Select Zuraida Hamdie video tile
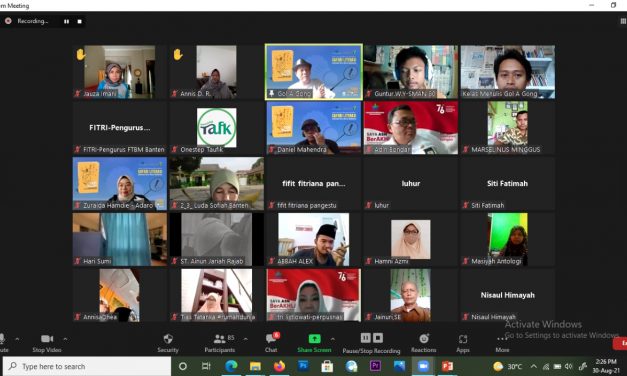The width and height of the screenshot is (627, 376). pyautogui.click(x=120, y=184)
